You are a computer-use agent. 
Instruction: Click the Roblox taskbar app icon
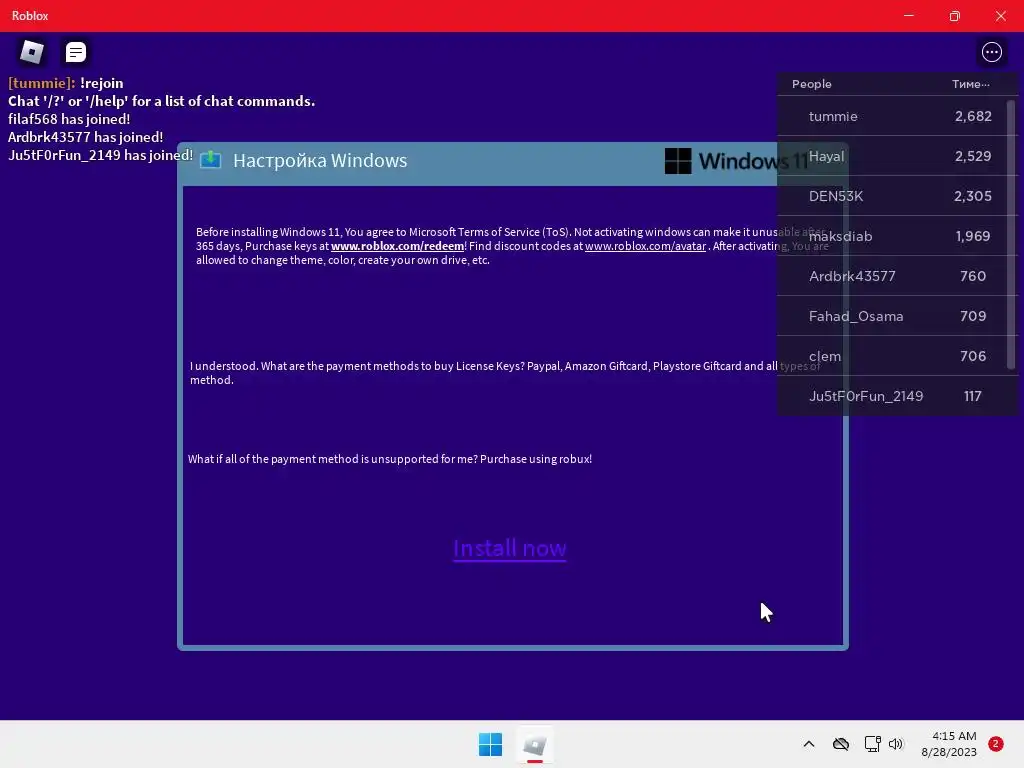535,744
